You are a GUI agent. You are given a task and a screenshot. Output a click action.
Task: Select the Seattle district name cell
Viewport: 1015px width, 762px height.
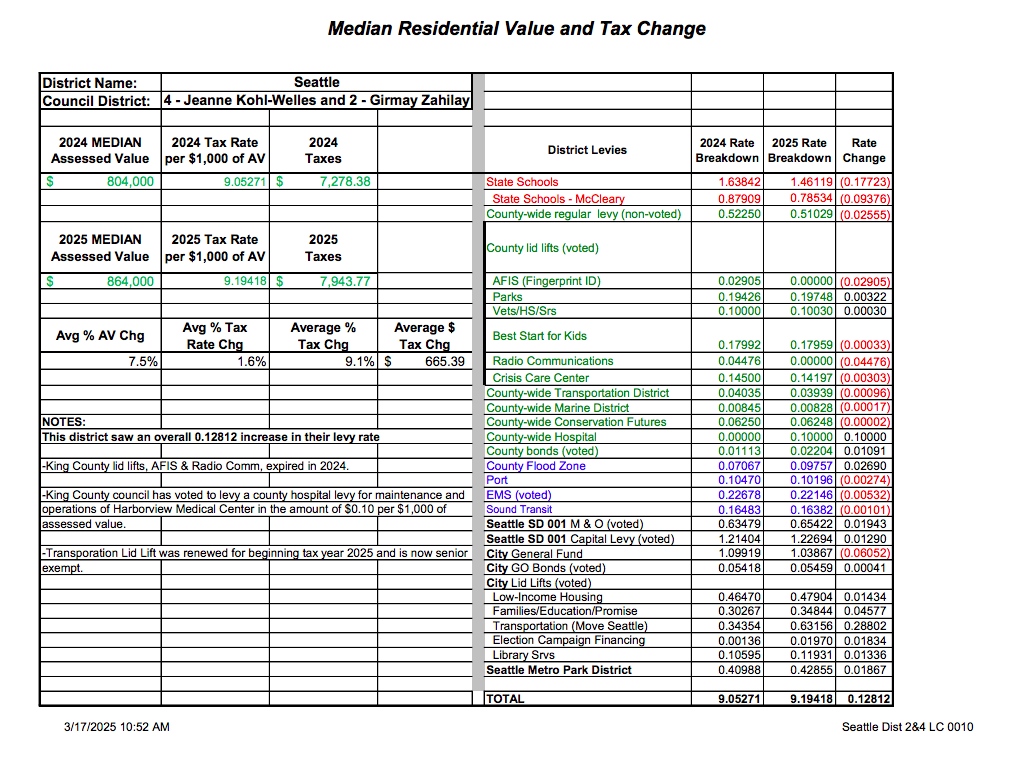[x=316, y=82]
